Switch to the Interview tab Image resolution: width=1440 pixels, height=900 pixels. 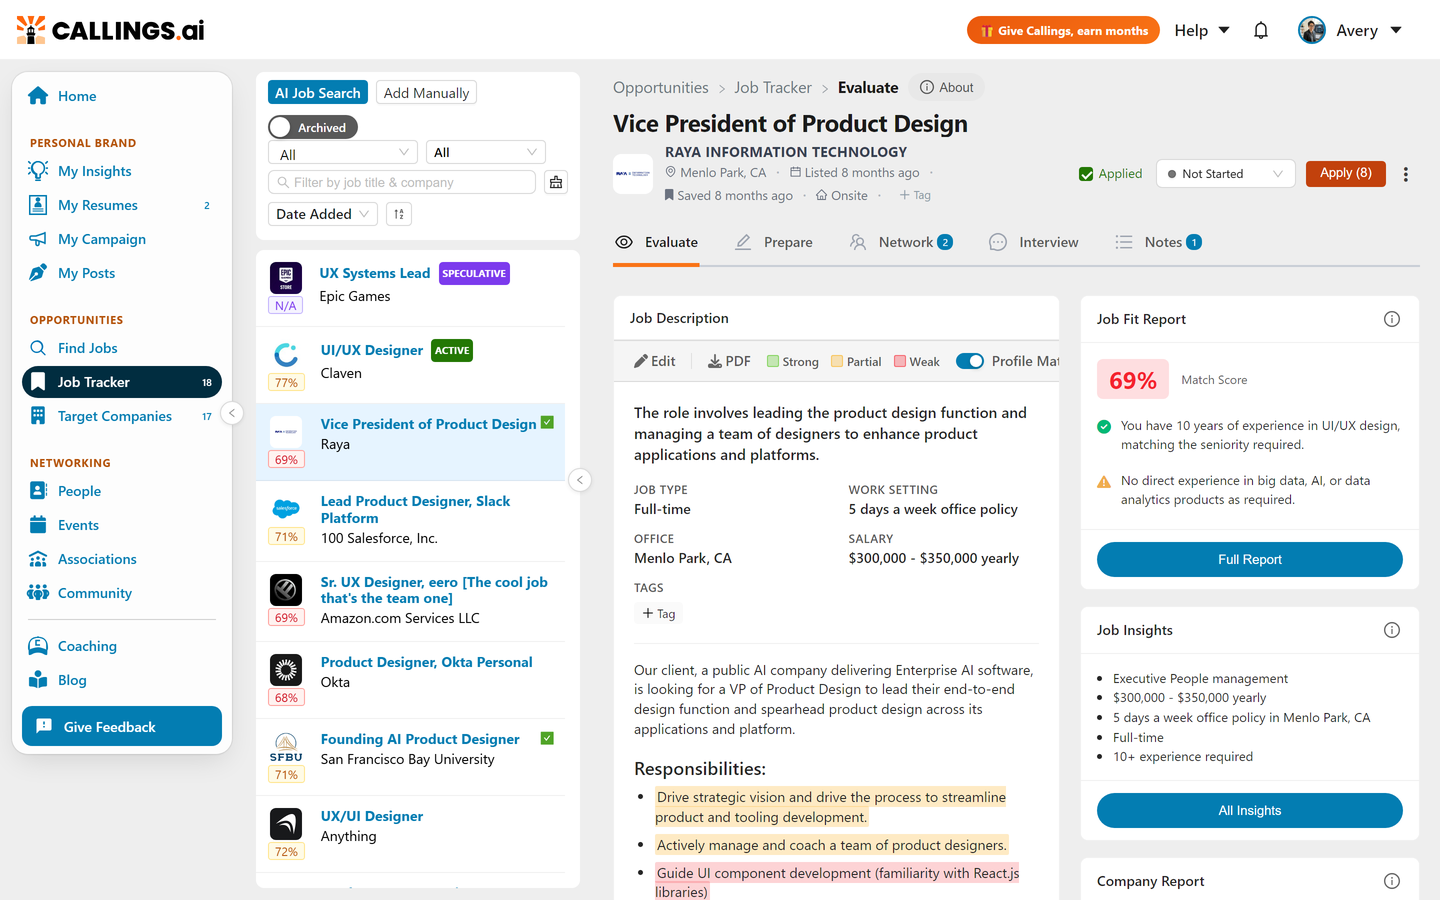pos(1033,242)
